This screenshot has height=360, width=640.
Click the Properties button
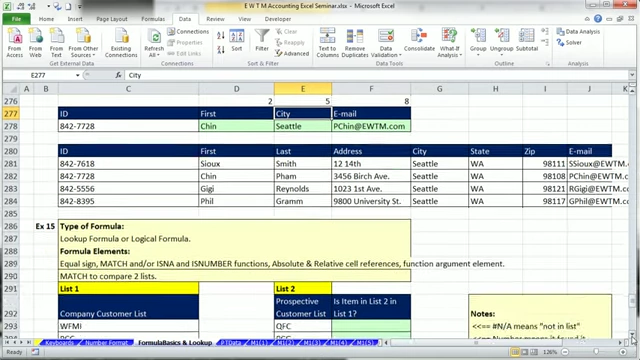point(185,42)
